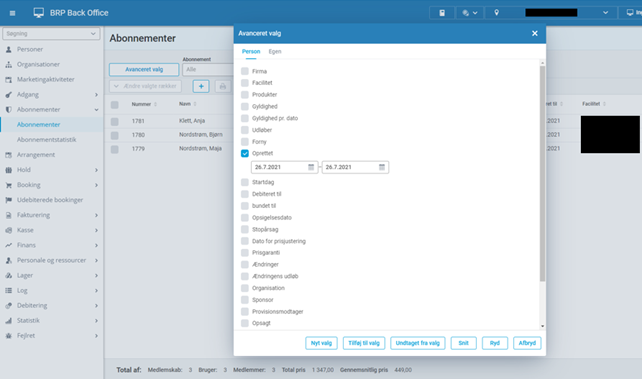Click the Tilføj til valg button
This screenshot has width=642, height=379.
coord(364,343)
